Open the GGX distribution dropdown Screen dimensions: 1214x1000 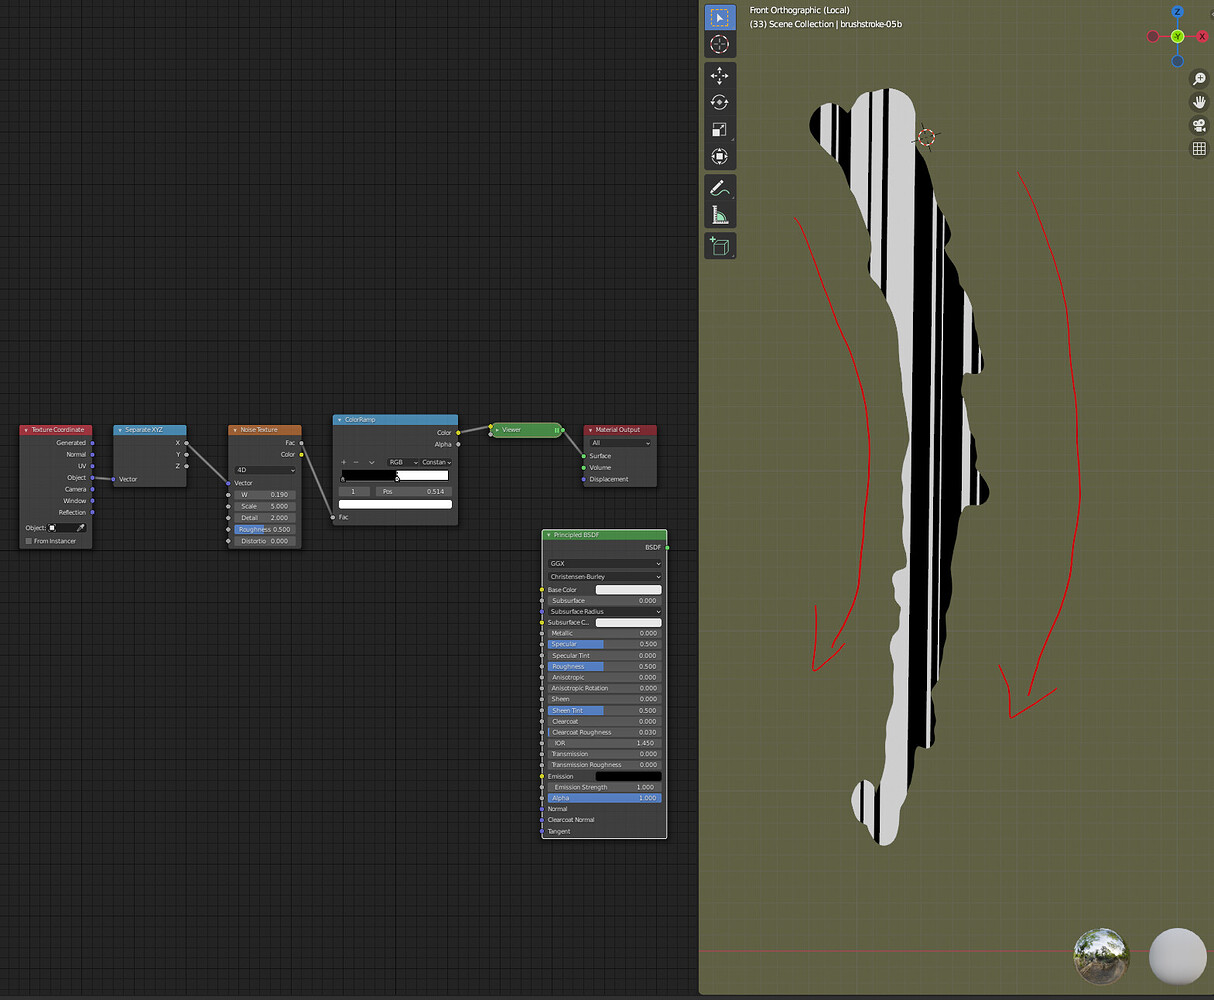(604, 563)
